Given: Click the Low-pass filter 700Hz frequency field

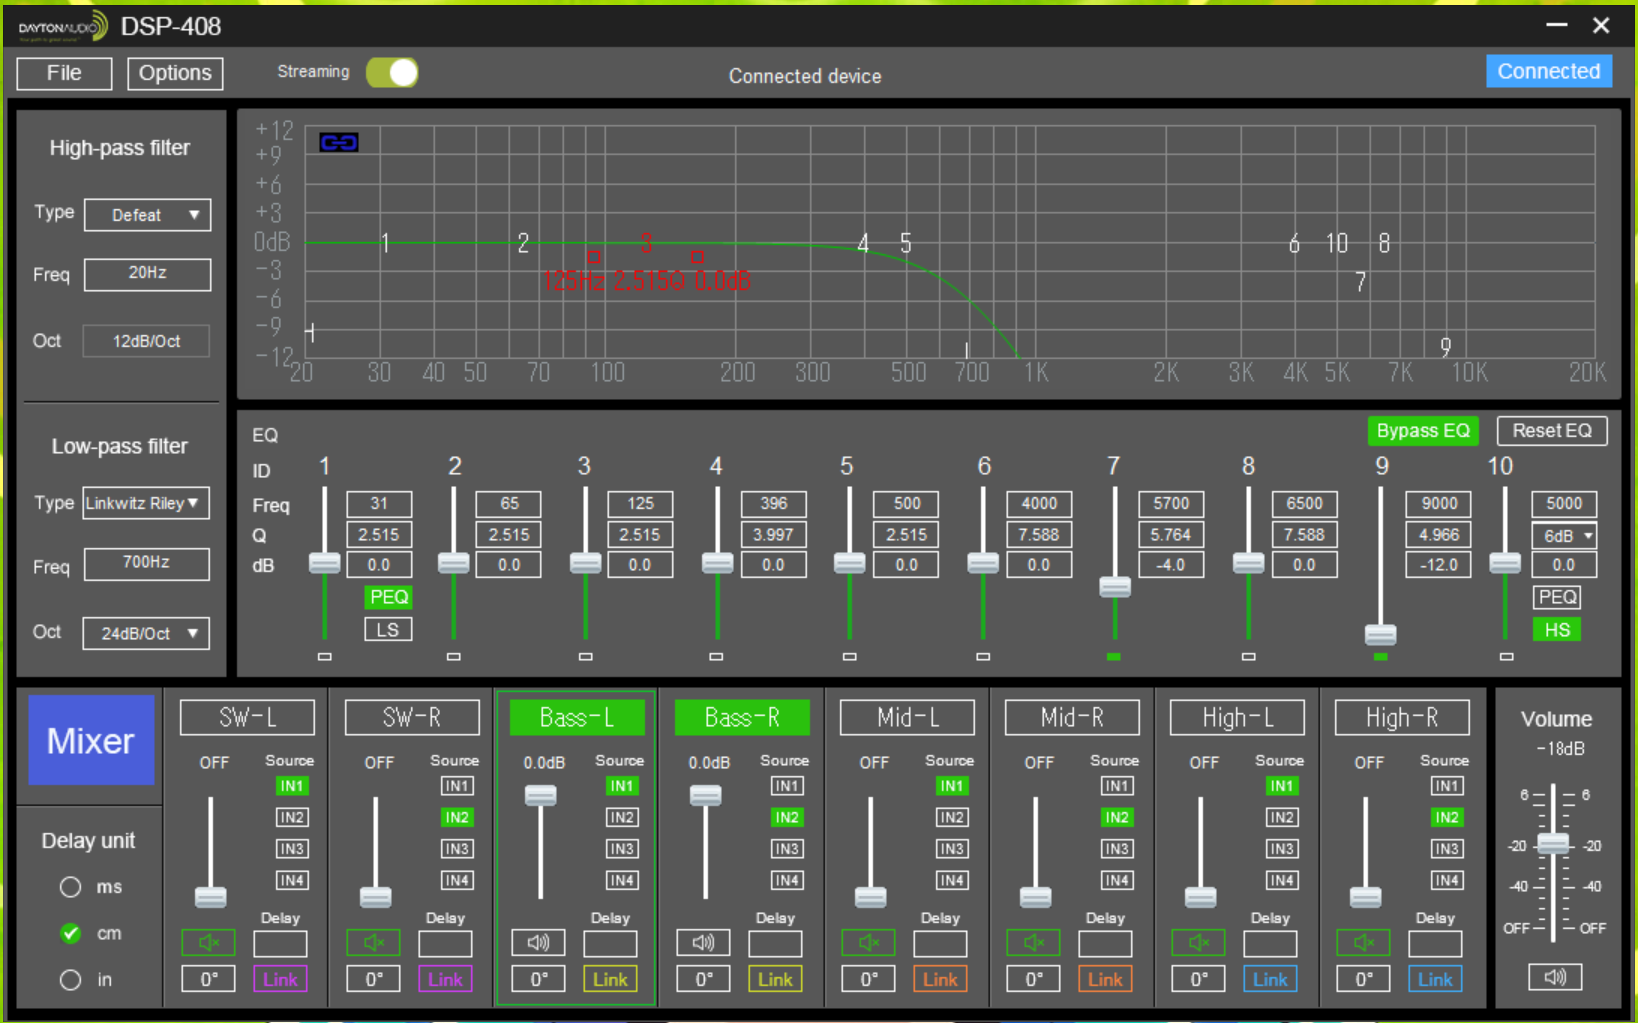Looking at the screenshot, I should pos(146,563).
